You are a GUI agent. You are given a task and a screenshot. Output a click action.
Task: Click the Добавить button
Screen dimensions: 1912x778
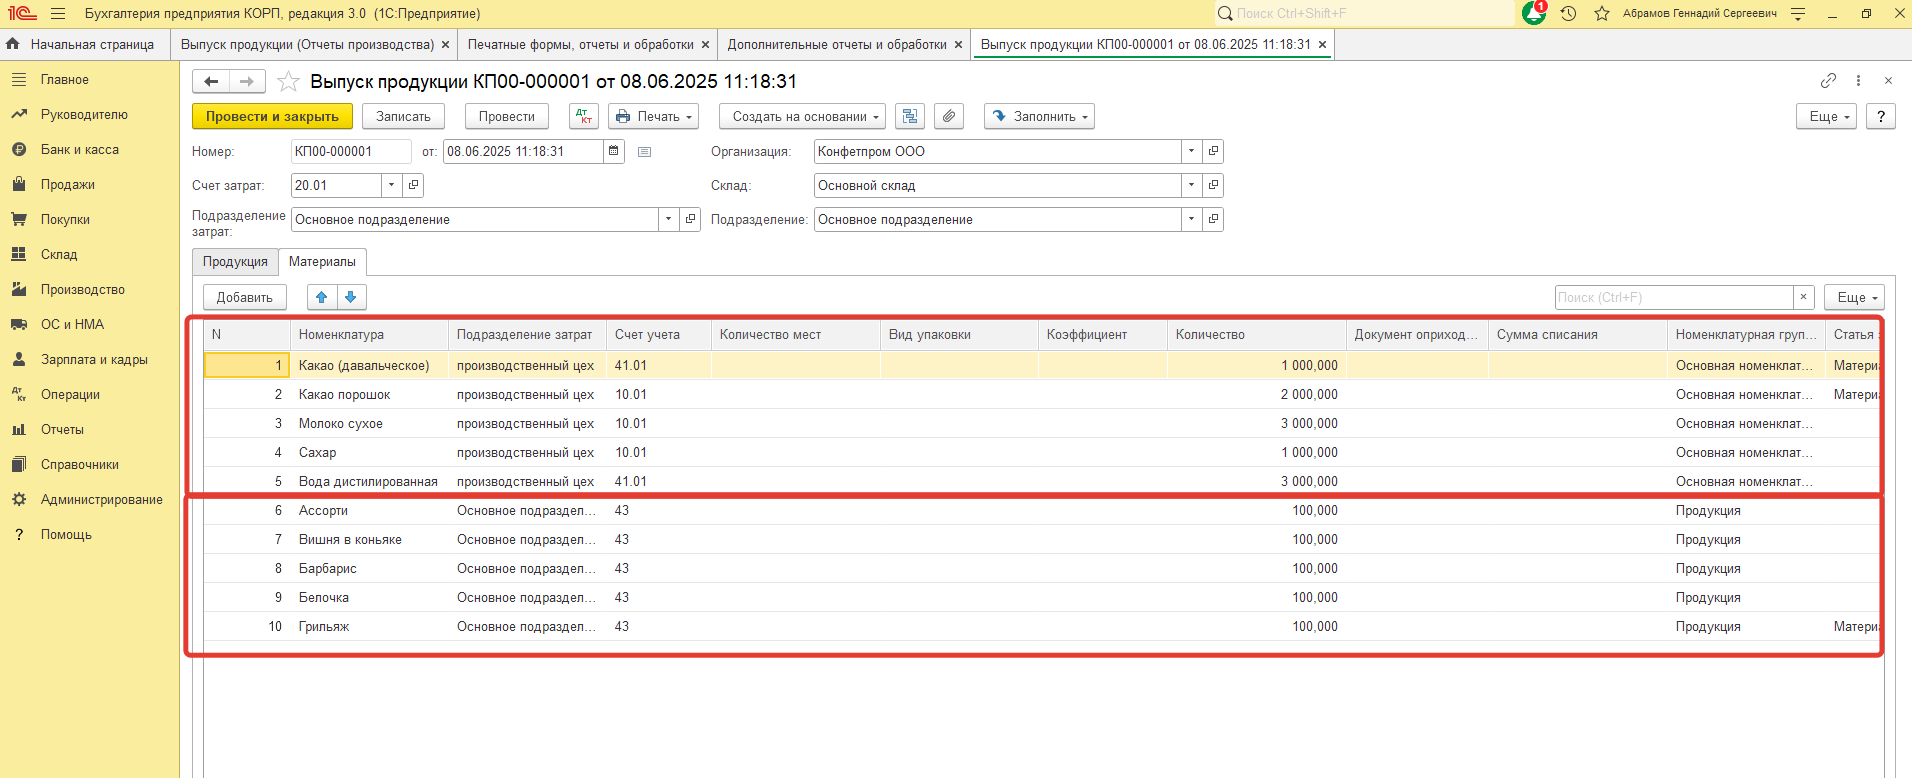(244, 297)
